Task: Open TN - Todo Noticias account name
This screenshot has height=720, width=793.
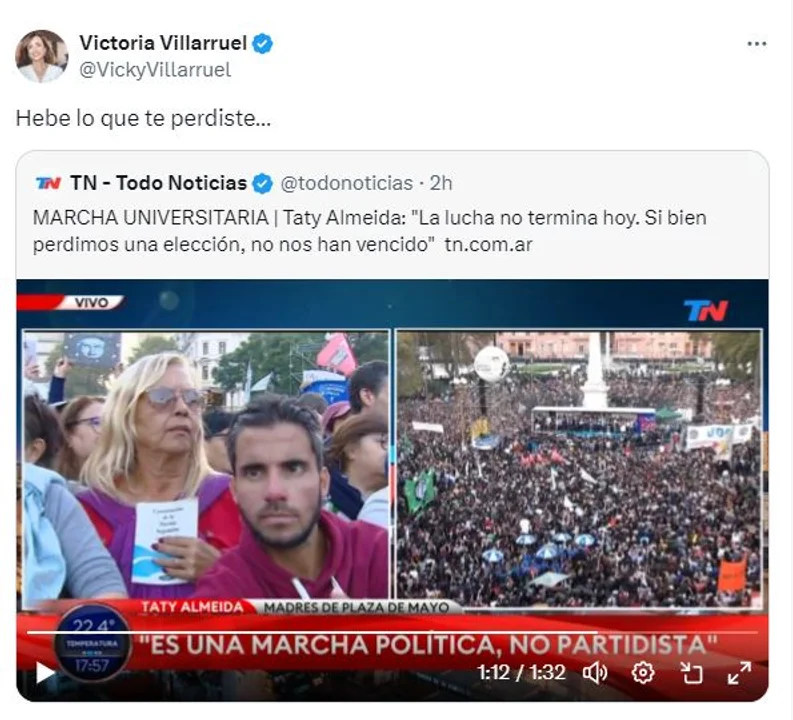Action: click(x=158, y=183)
